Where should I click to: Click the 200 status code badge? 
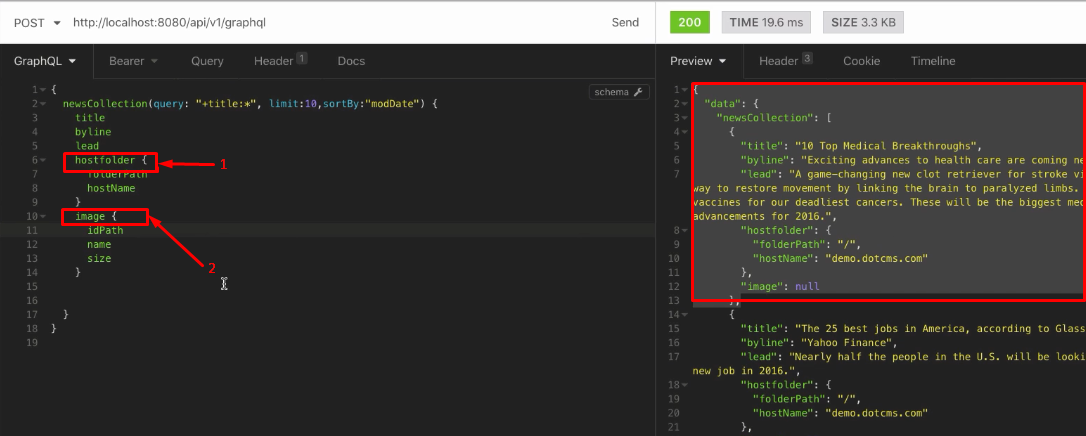pyautogui.click(x=689, y=22)
